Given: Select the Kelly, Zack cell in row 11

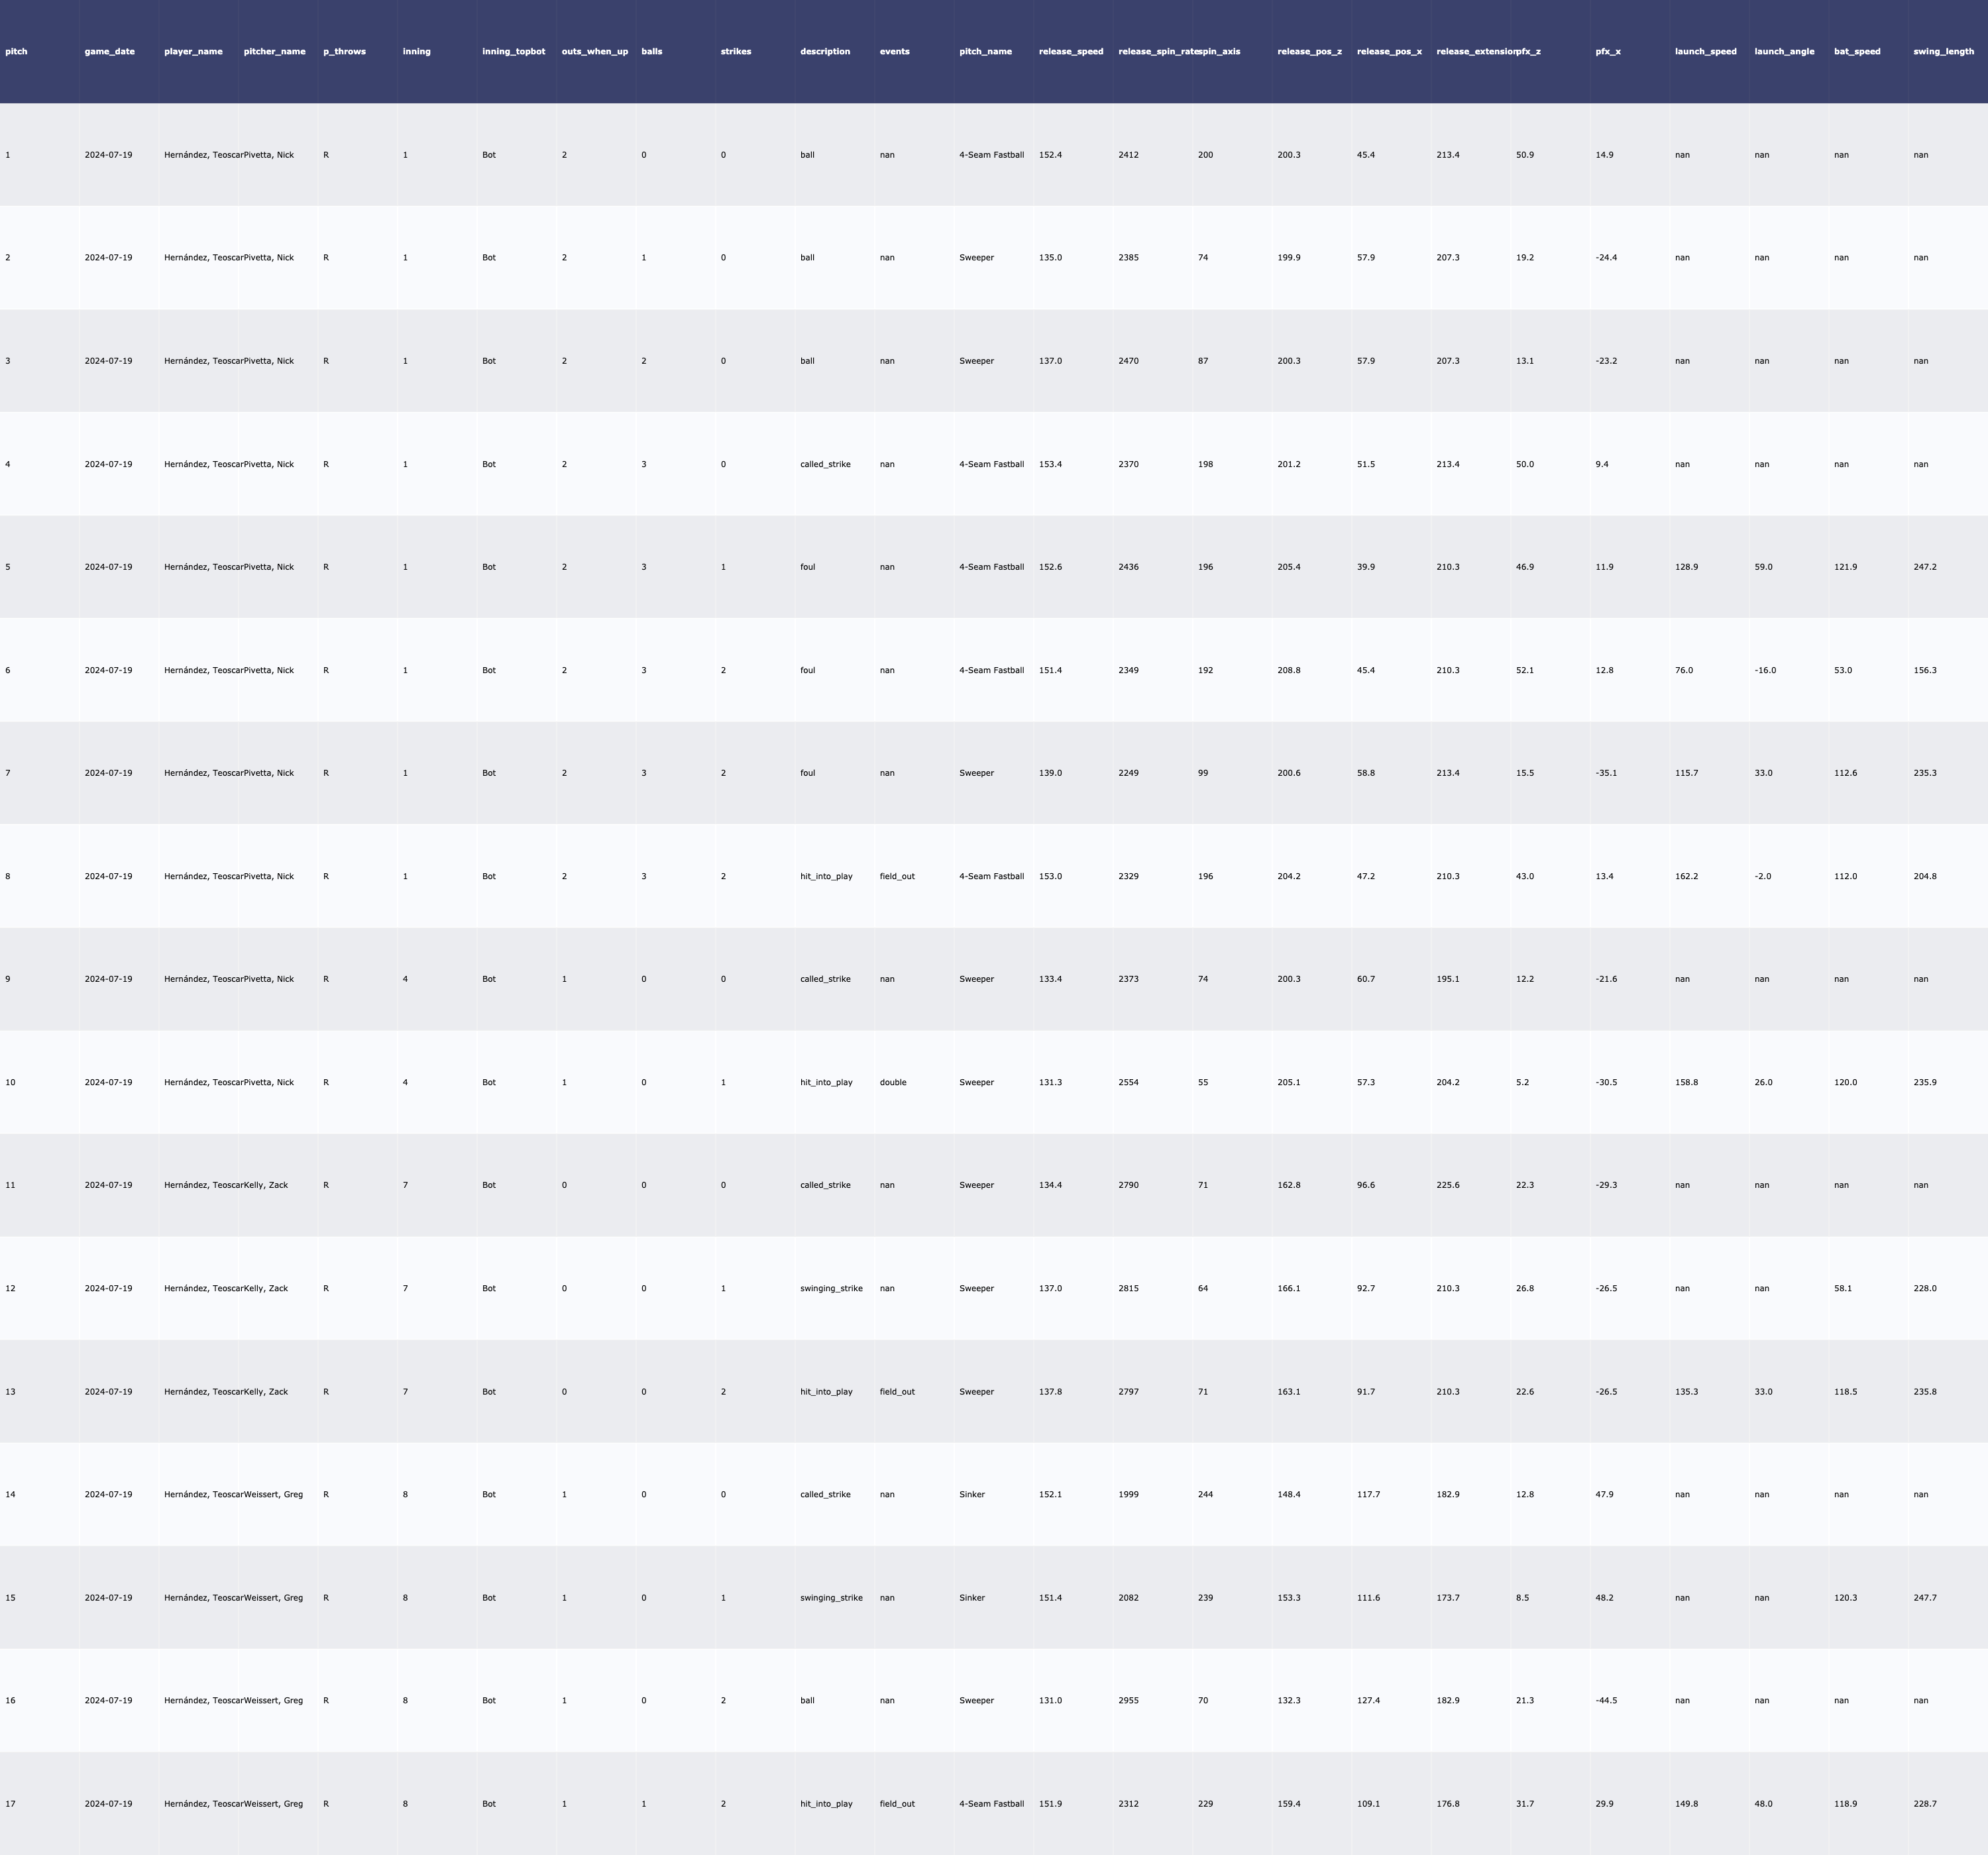Looking at the screenshot, I should pos(266,1185).
